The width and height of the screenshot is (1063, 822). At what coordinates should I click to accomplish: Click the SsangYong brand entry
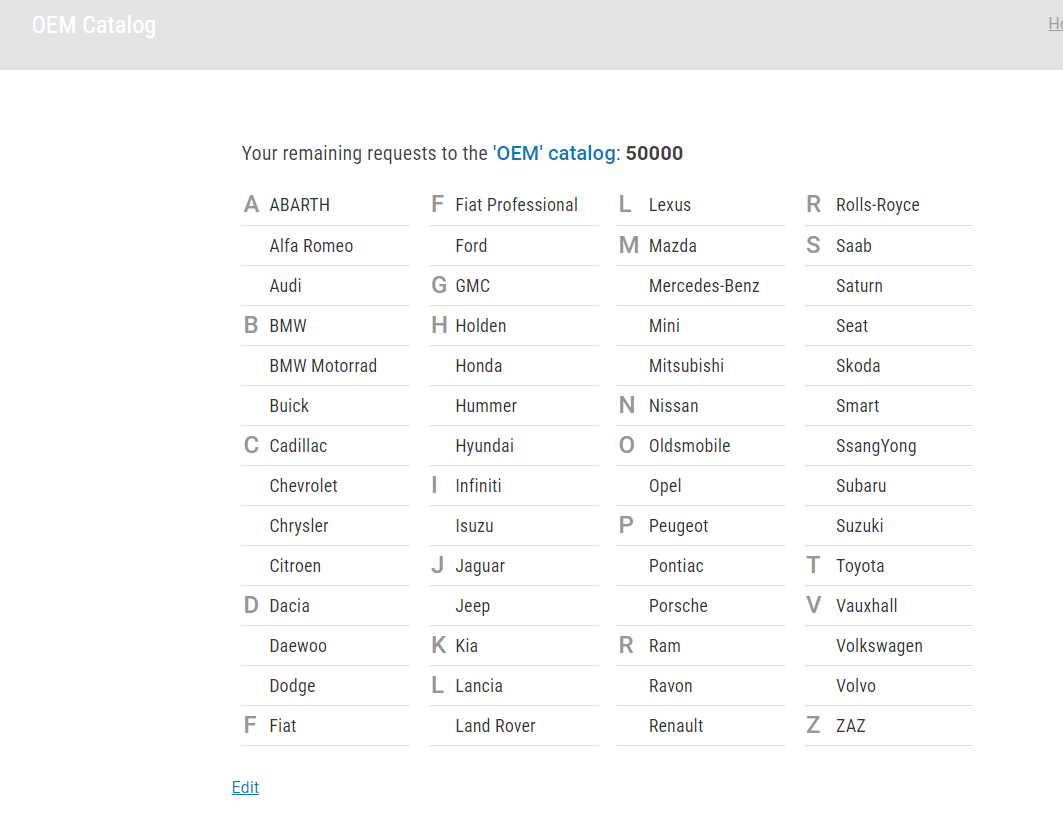876,446
